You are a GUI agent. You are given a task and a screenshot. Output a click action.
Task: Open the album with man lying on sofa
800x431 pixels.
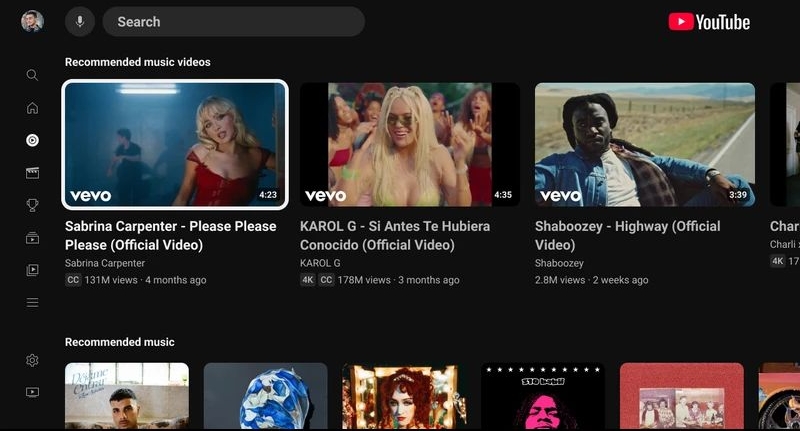(x=127, y=396)
